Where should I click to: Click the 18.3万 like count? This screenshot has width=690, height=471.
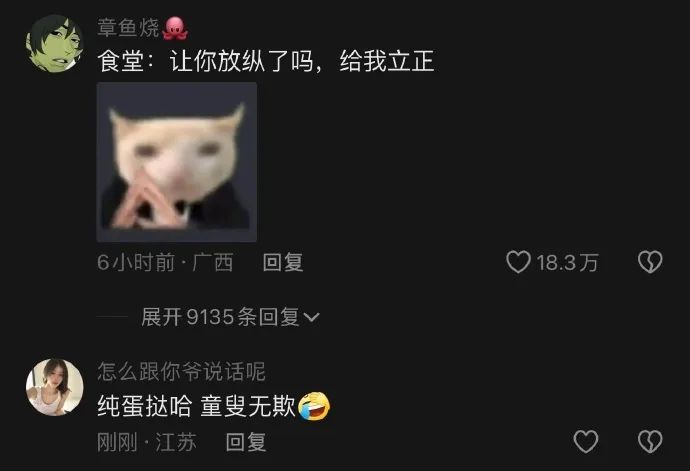click(x=567, y=263)
